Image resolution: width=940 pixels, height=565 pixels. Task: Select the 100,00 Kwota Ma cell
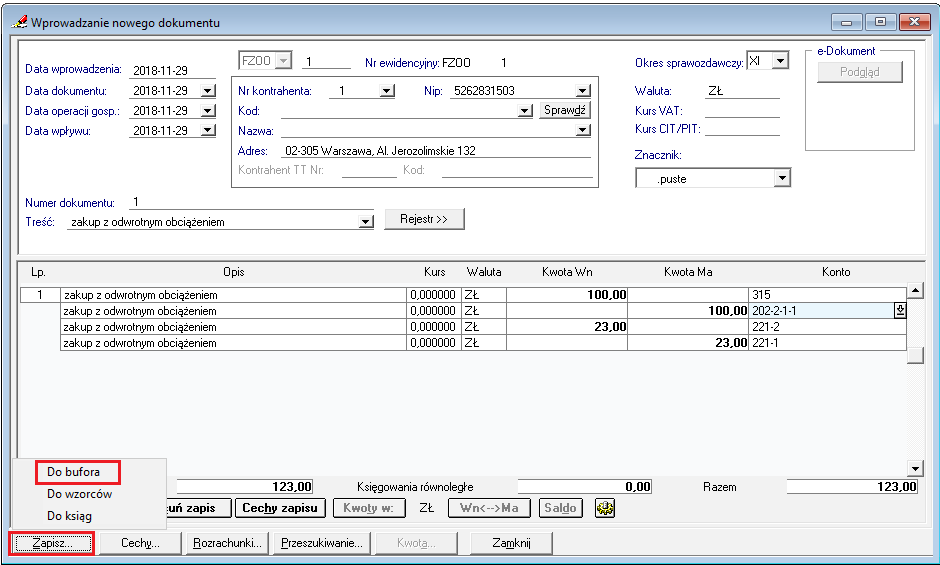(x=688, y=311)
